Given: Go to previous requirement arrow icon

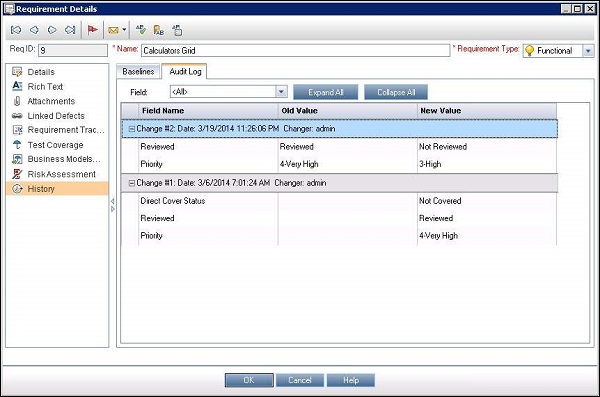Looking at the screenshot, I should click(34, 30).
